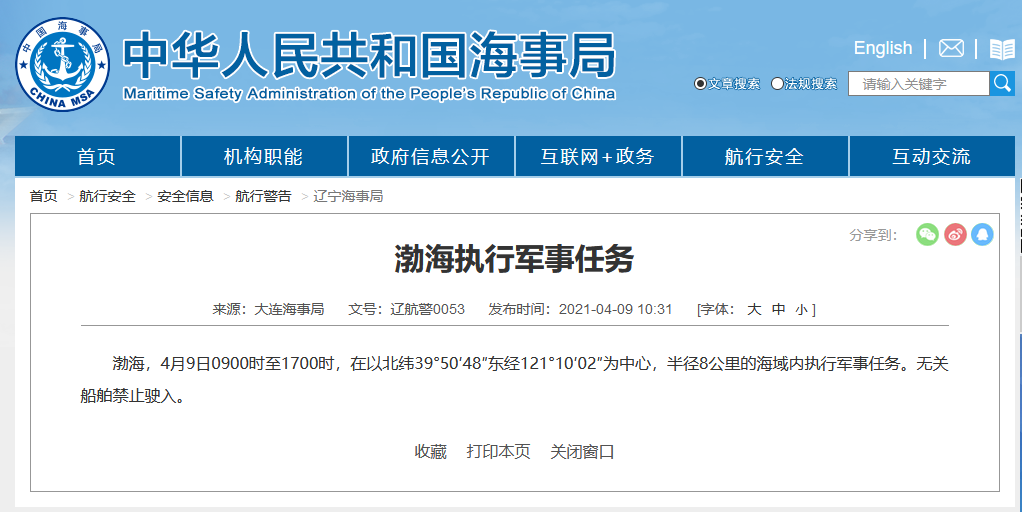The width and height of the screenshot is (1022, 512).
Task: Select the 文章搜索 radio button
Action: coord(700,84)
